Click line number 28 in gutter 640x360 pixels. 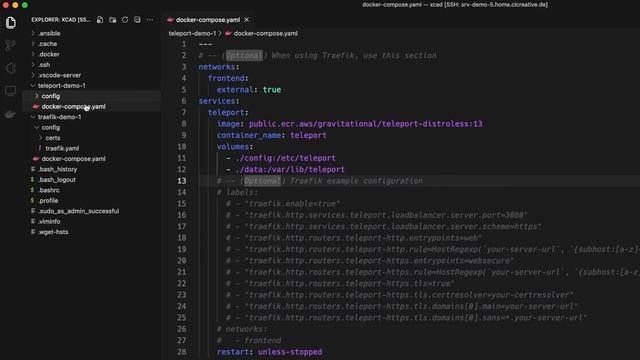pyautogui.click(x=182, y=352)
